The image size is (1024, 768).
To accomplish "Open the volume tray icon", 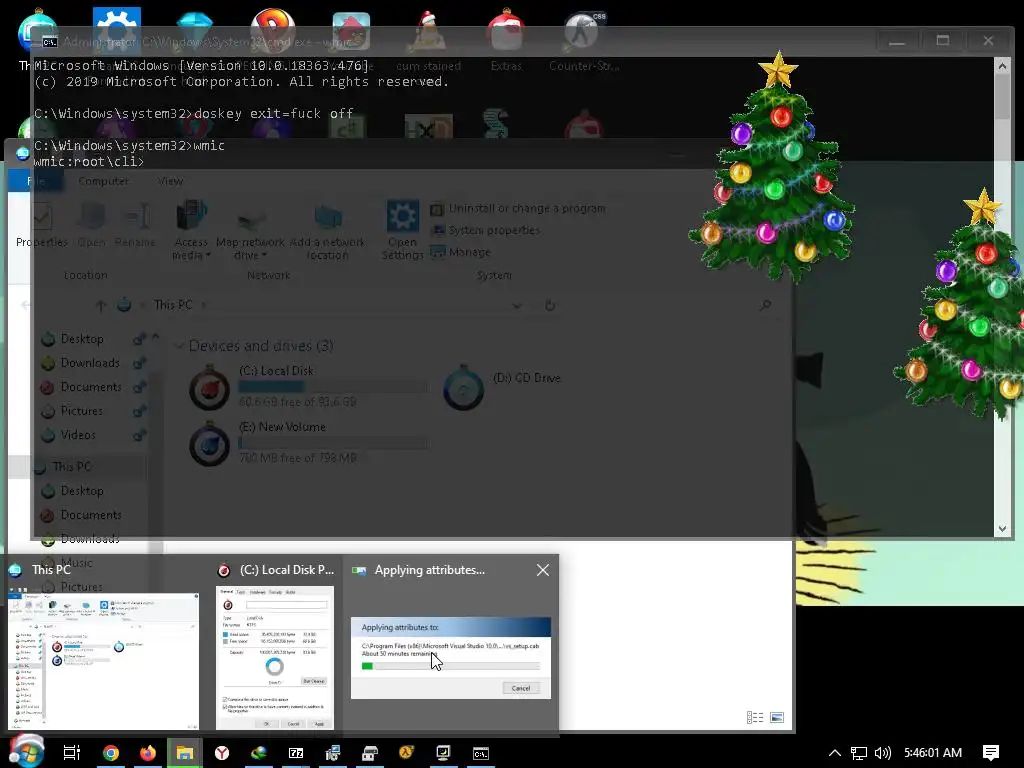I will pos(882,753).
